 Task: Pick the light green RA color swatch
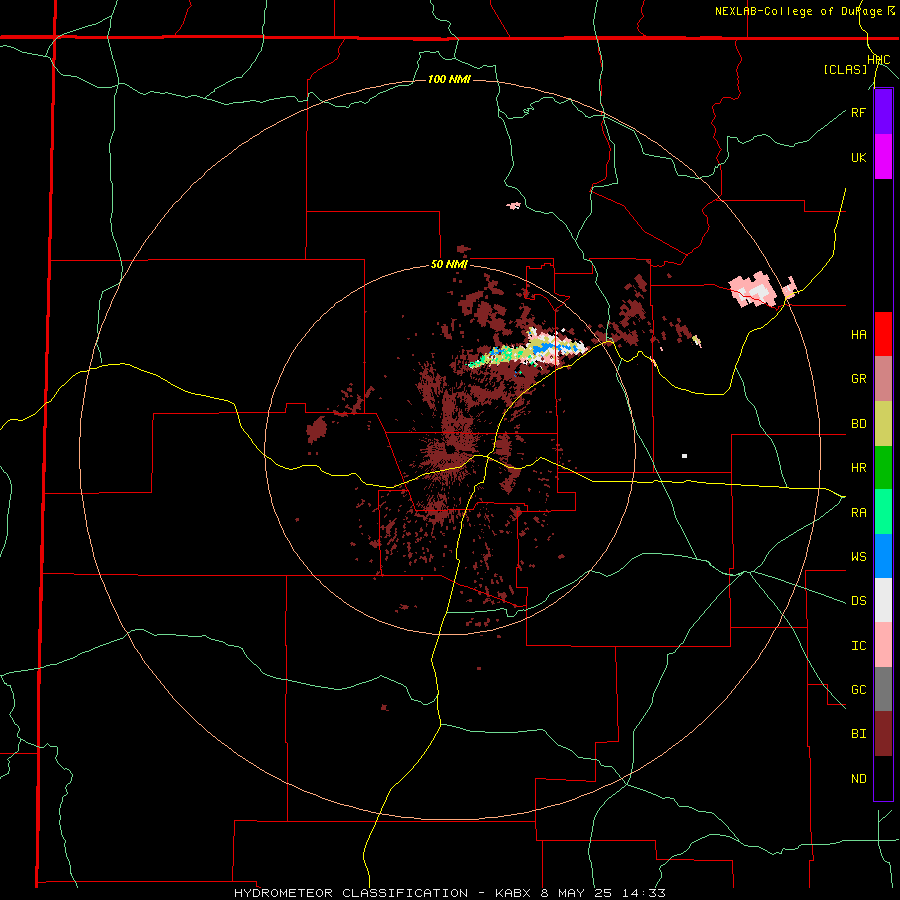pos(883,512)
